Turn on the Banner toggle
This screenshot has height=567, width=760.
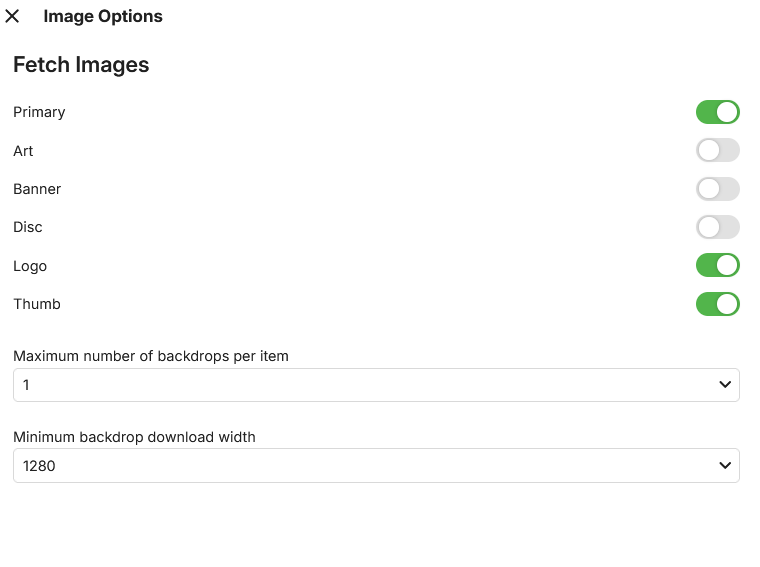click(x=717, y=189)
